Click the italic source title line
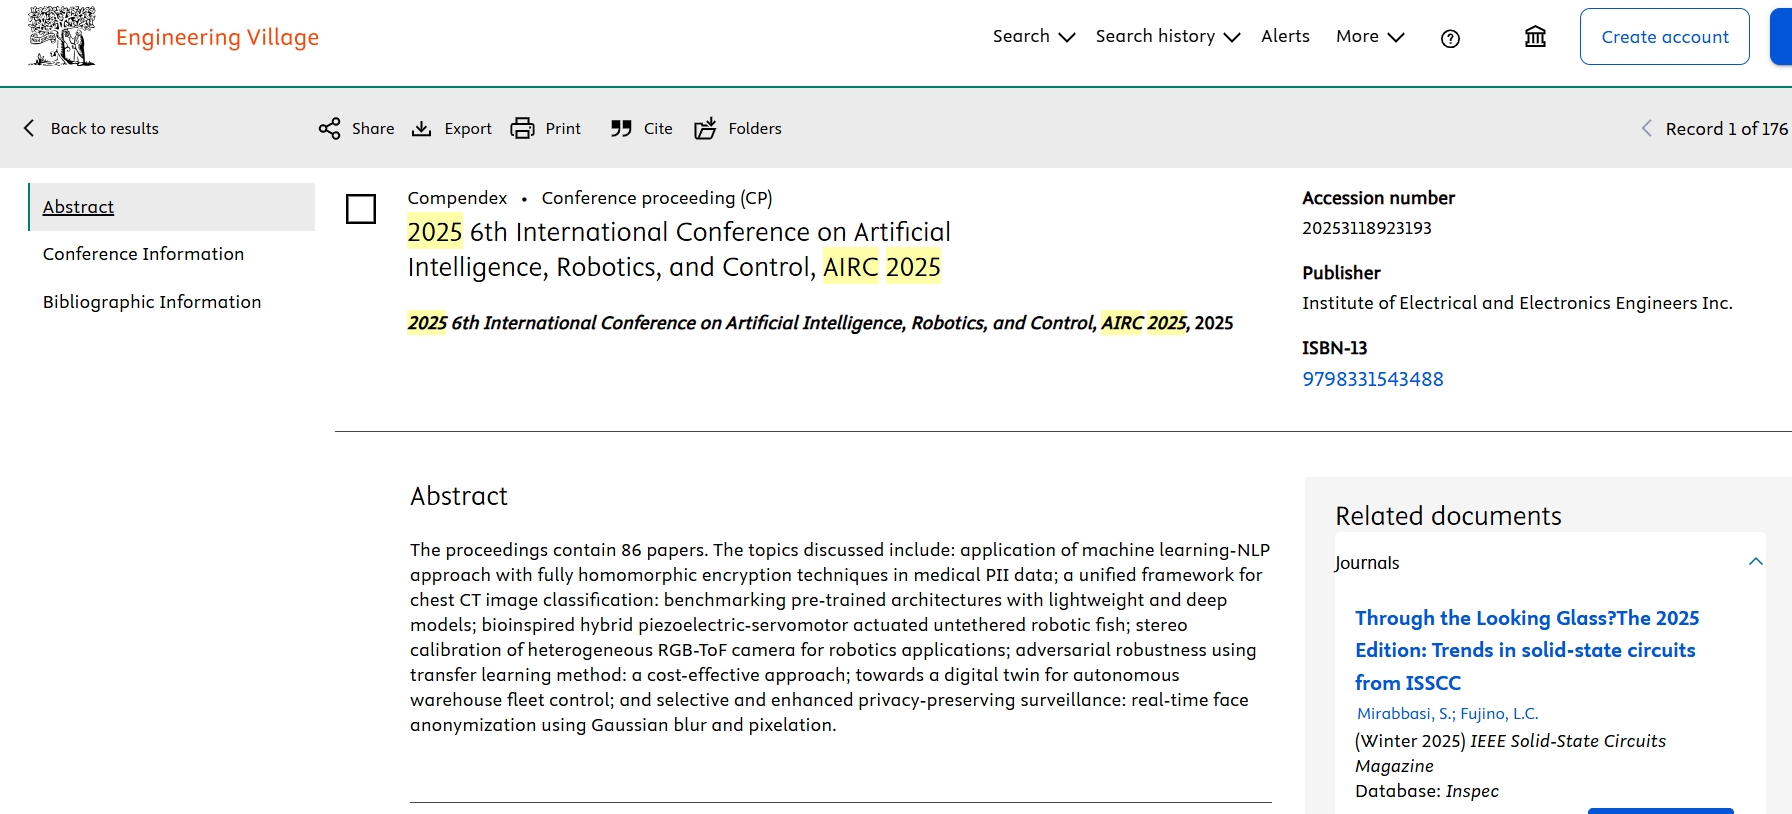This screenshot has height=814, width=1792. coord(820,323)
